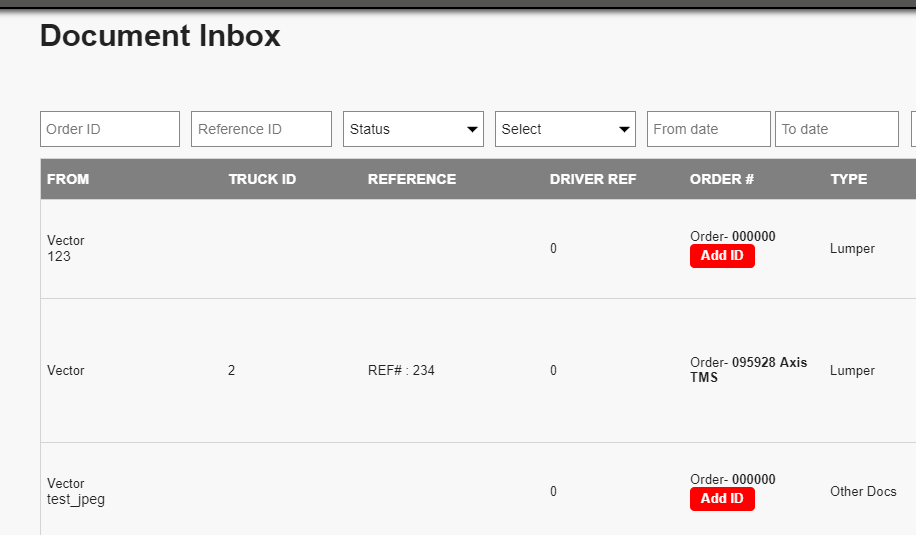916x535 pixels.
Task: Click the Status dropdown arrow
Action: [x=472, y=130]
